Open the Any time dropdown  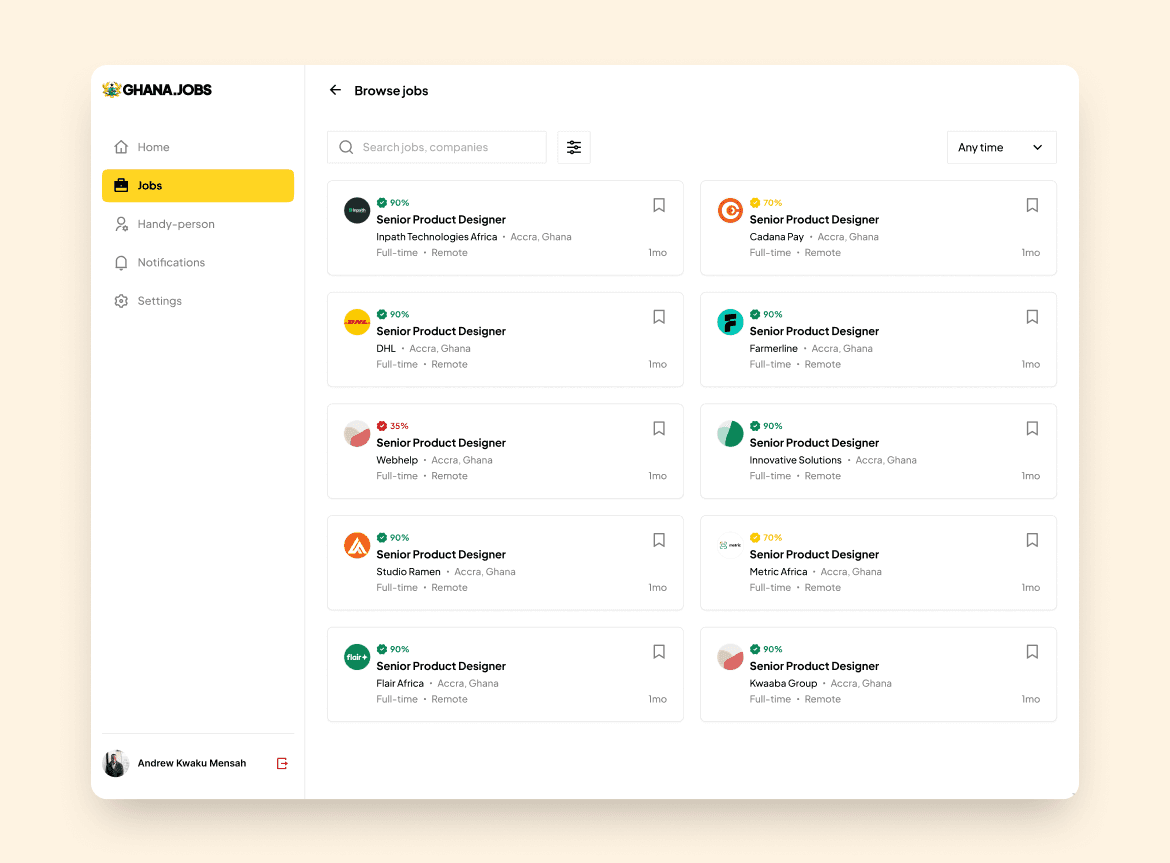coord(1001,147)
